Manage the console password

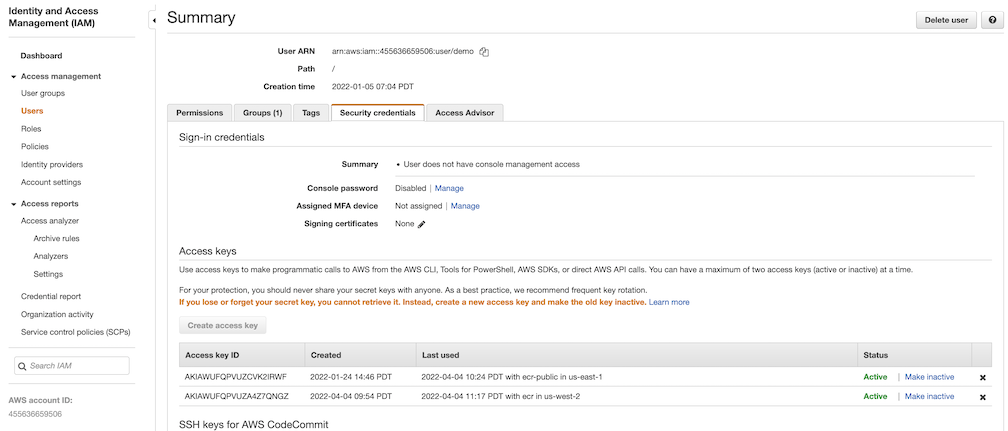click(449, 188)
